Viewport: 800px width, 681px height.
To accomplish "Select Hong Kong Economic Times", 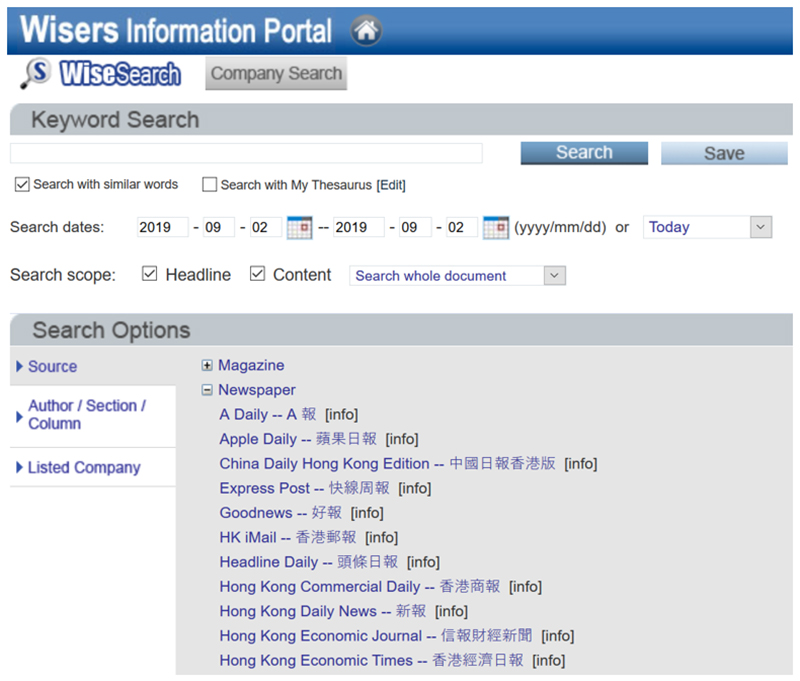I will [x=371, y=660].
